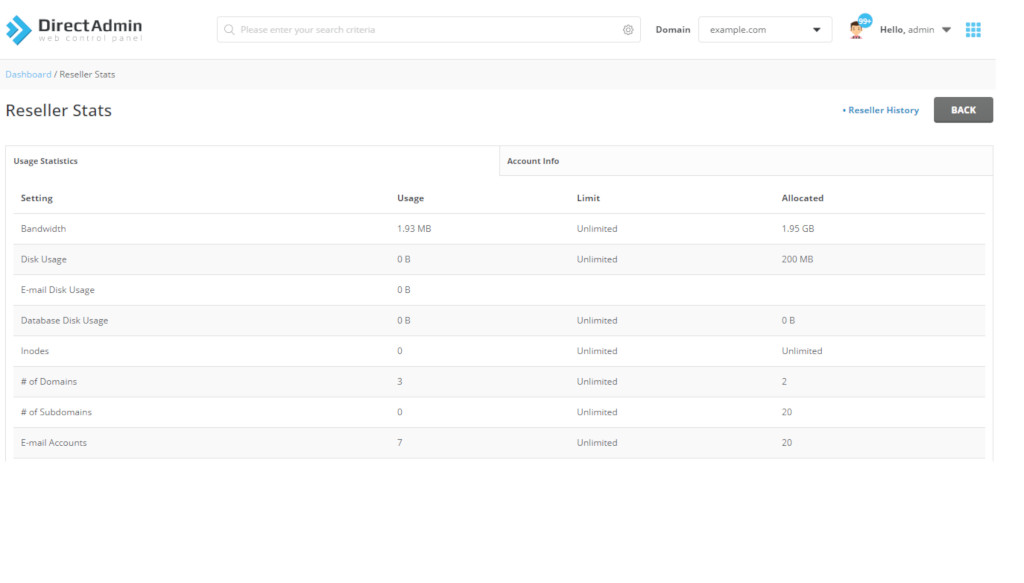Open the Hello, admin user menu

pyautogui.click(x=915, y=30)
